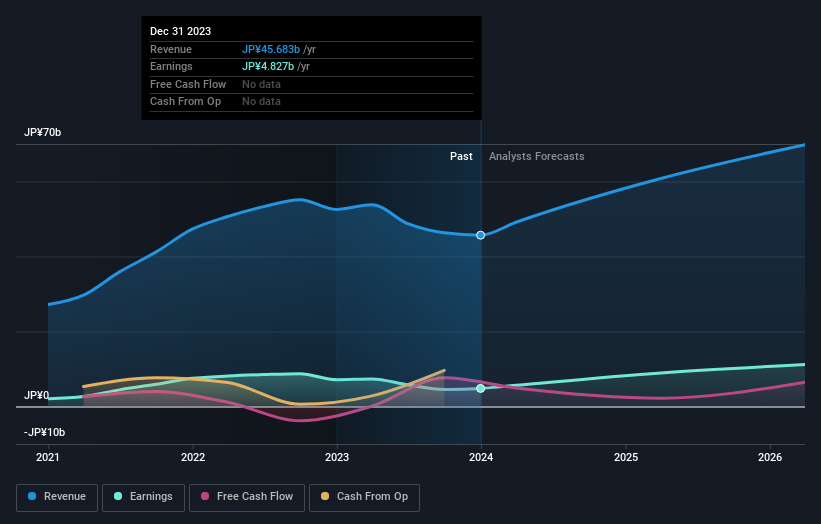Viewport: 821px width, 524px height.
Task: Click the pink Free Cash Flow legend dot
Action: pos(205,496)
